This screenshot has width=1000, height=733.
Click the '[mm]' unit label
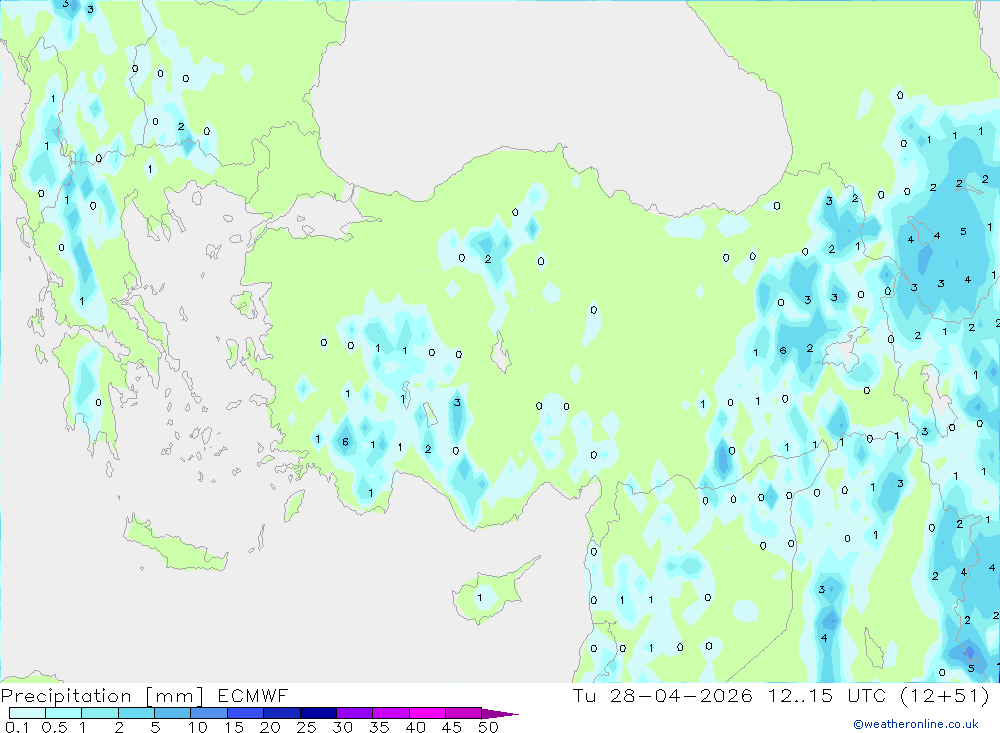coord(174,696)
